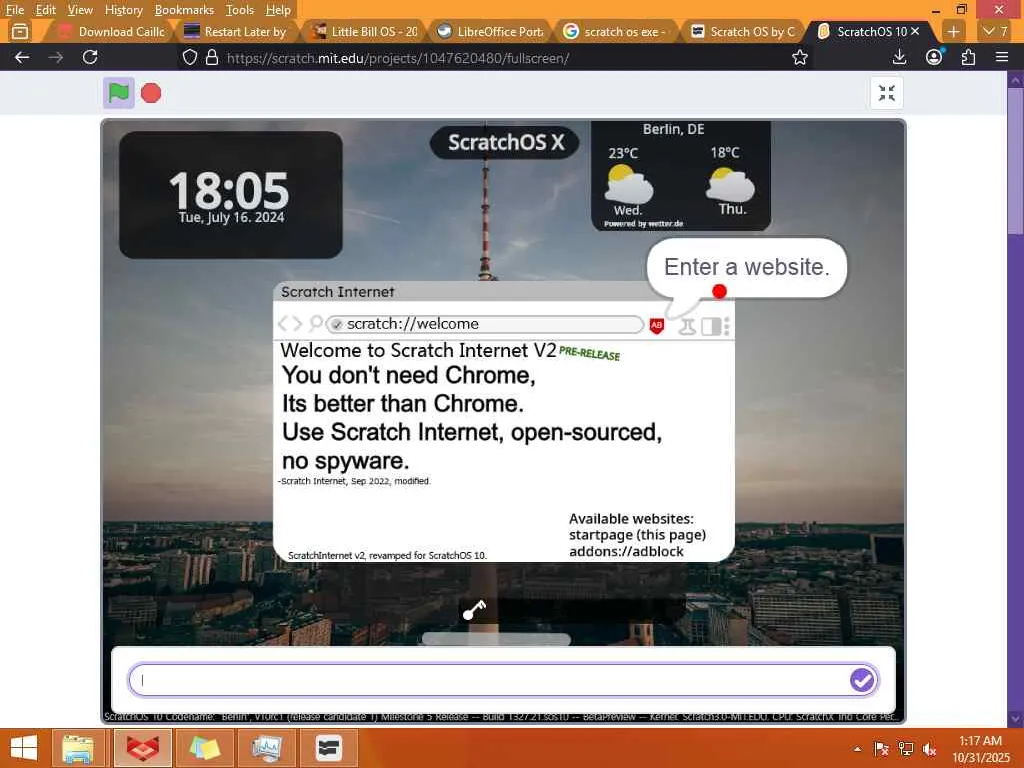This screenshot has width=1024, height=768.
Task: Open the Edit menu
Action: (x=45, y=10)
